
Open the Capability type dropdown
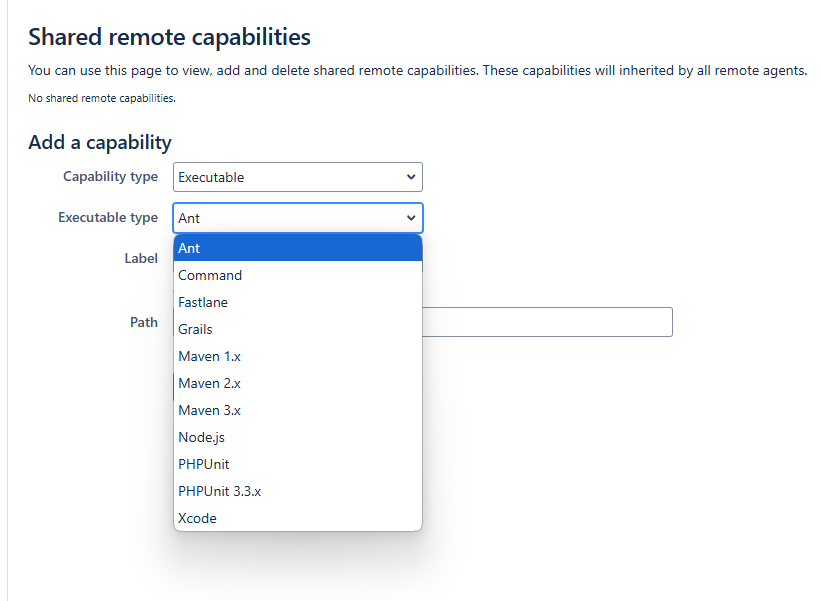tap(298, 177)
